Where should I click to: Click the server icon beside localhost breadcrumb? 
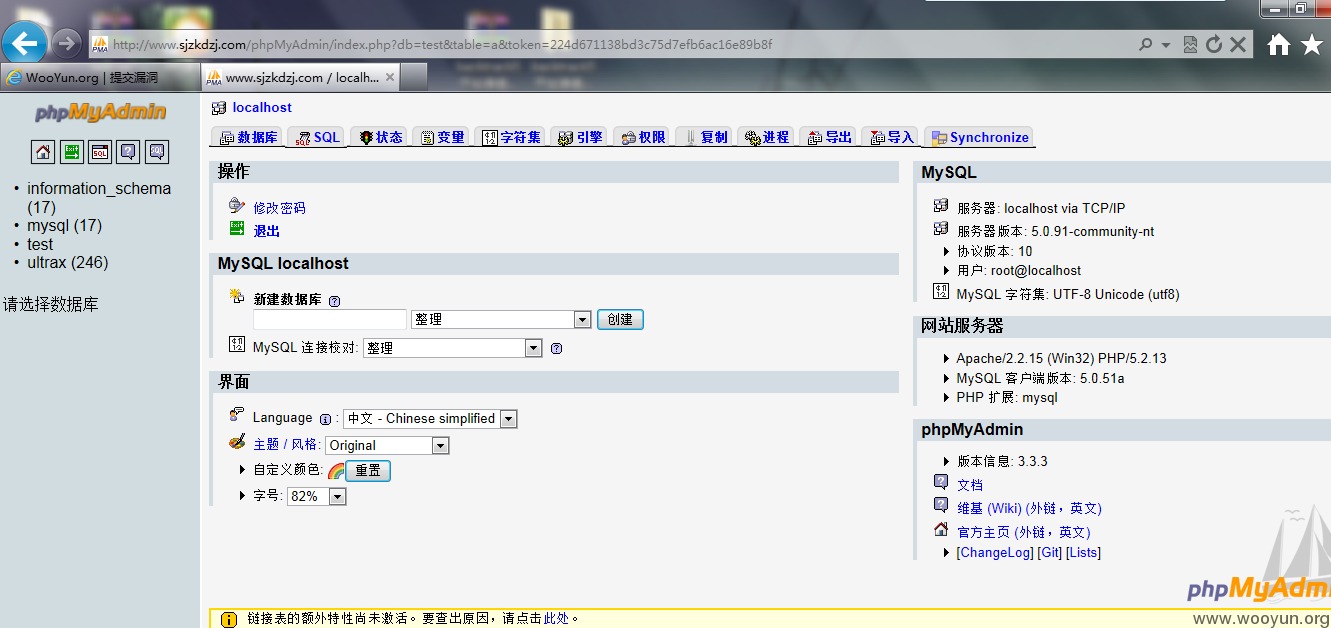(219, 107)
